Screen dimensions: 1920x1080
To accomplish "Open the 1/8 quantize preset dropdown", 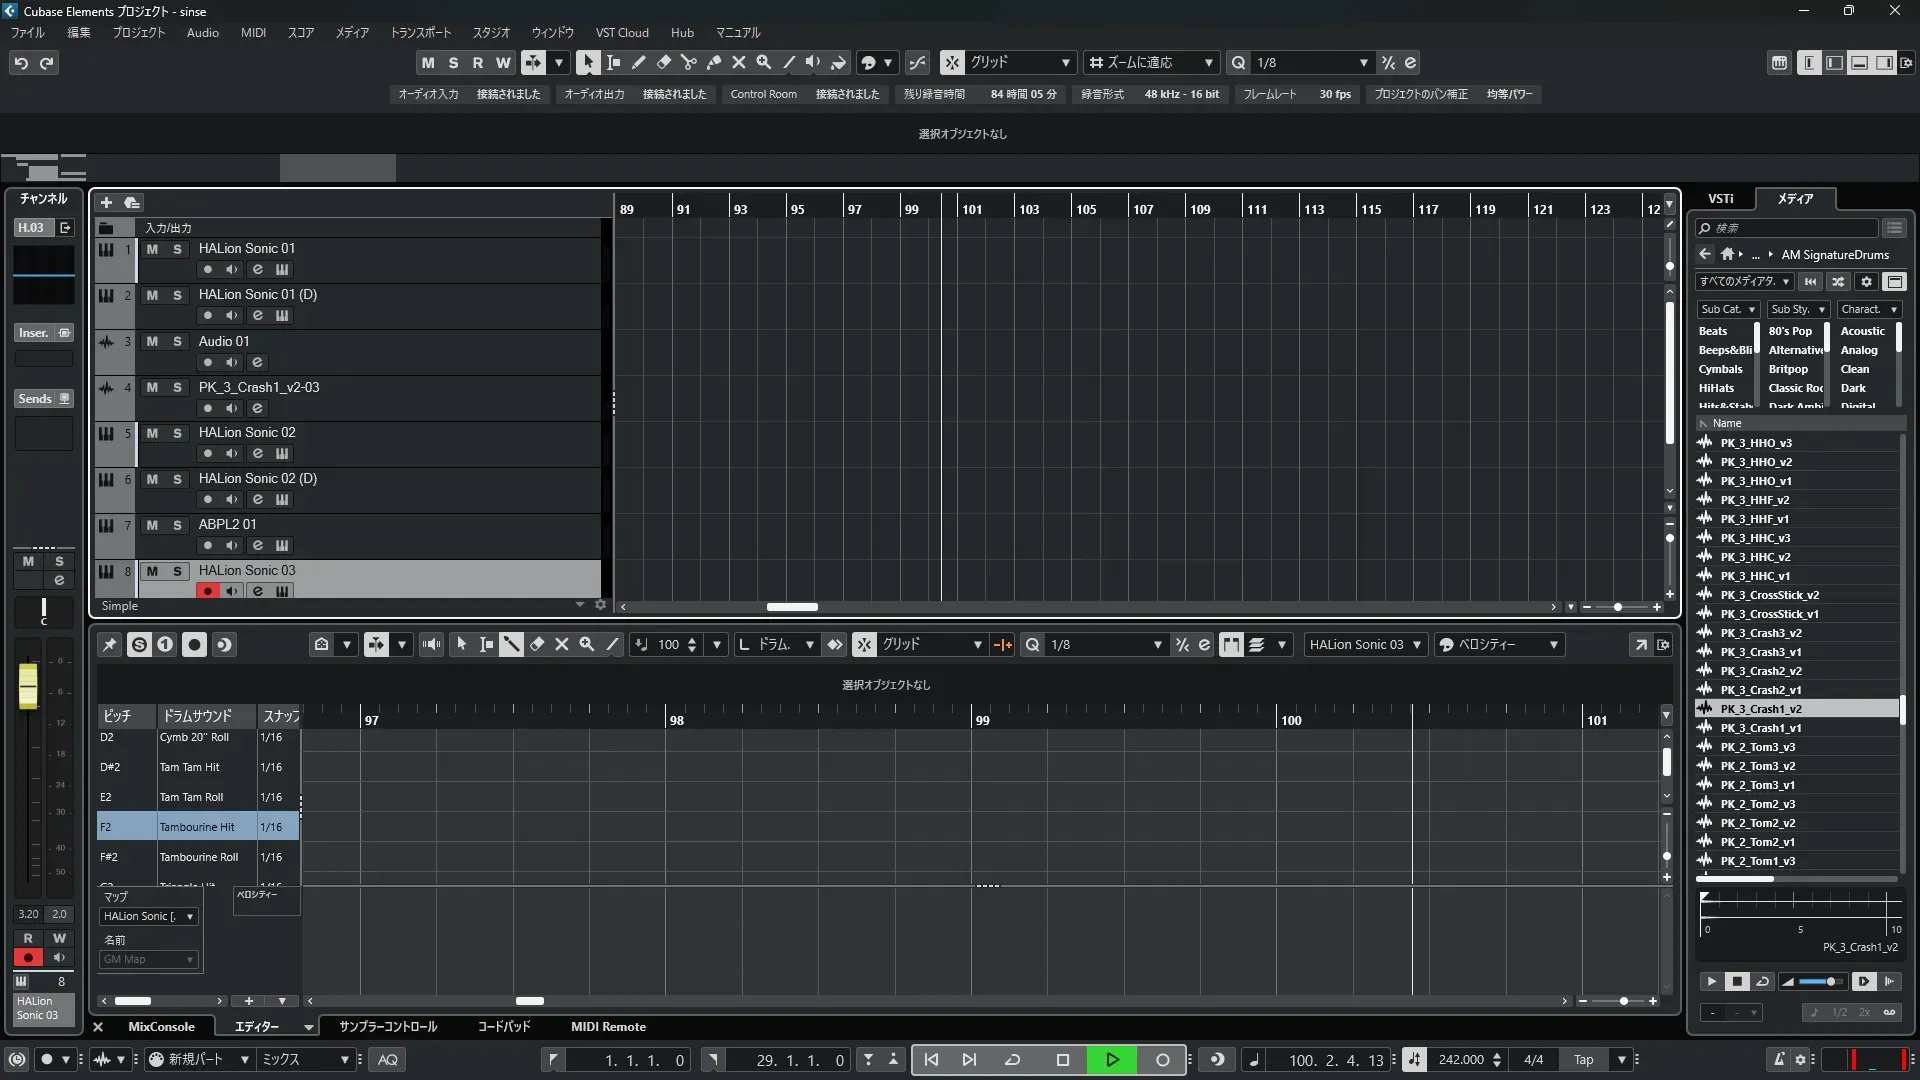I will click(x=1363, y=63).
